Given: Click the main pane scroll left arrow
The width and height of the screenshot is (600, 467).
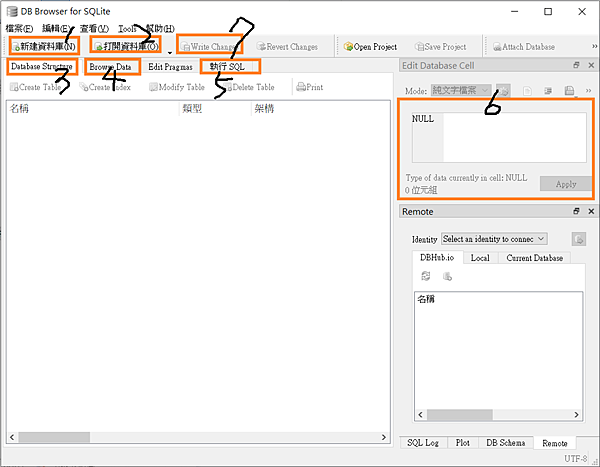Looking at the screenshot, I should (12, 437).
